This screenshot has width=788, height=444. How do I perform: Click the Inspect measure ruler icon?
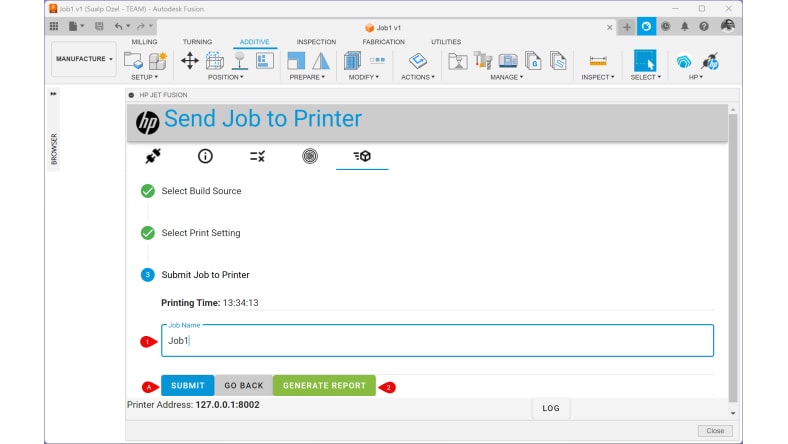tap(598, 61)
